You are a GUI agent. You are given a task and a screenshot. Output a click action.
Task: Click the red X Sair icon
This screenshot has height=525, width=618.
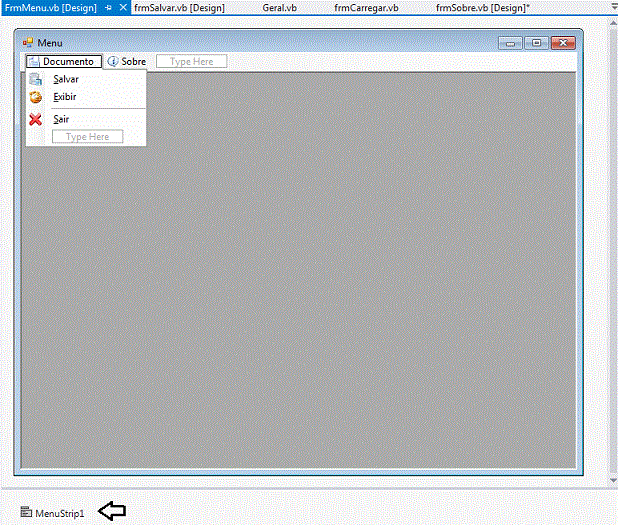(x=35, y=119)
